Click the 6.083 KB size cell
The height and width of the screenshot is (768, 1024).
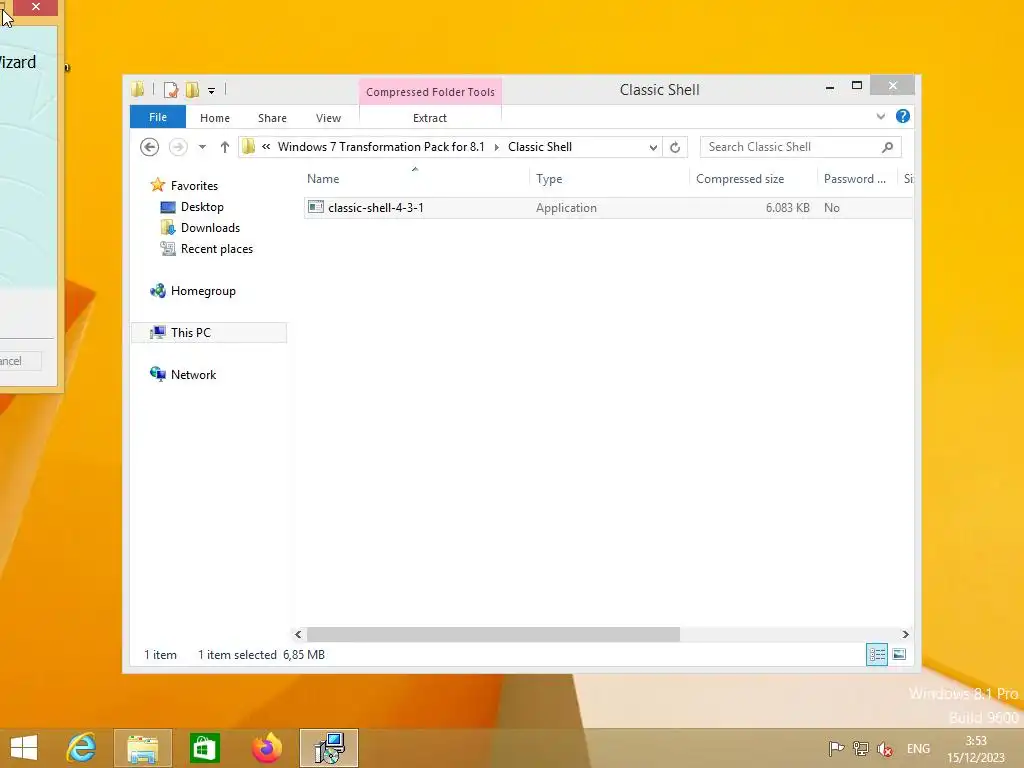(788, 208)
